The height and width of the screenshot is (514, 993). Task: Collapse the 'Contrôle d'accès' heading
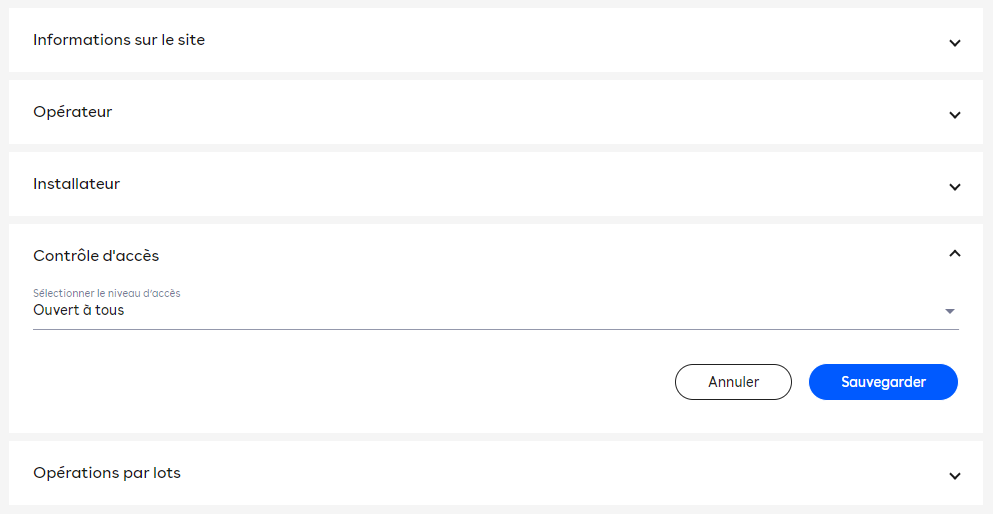tap(96, 256)
